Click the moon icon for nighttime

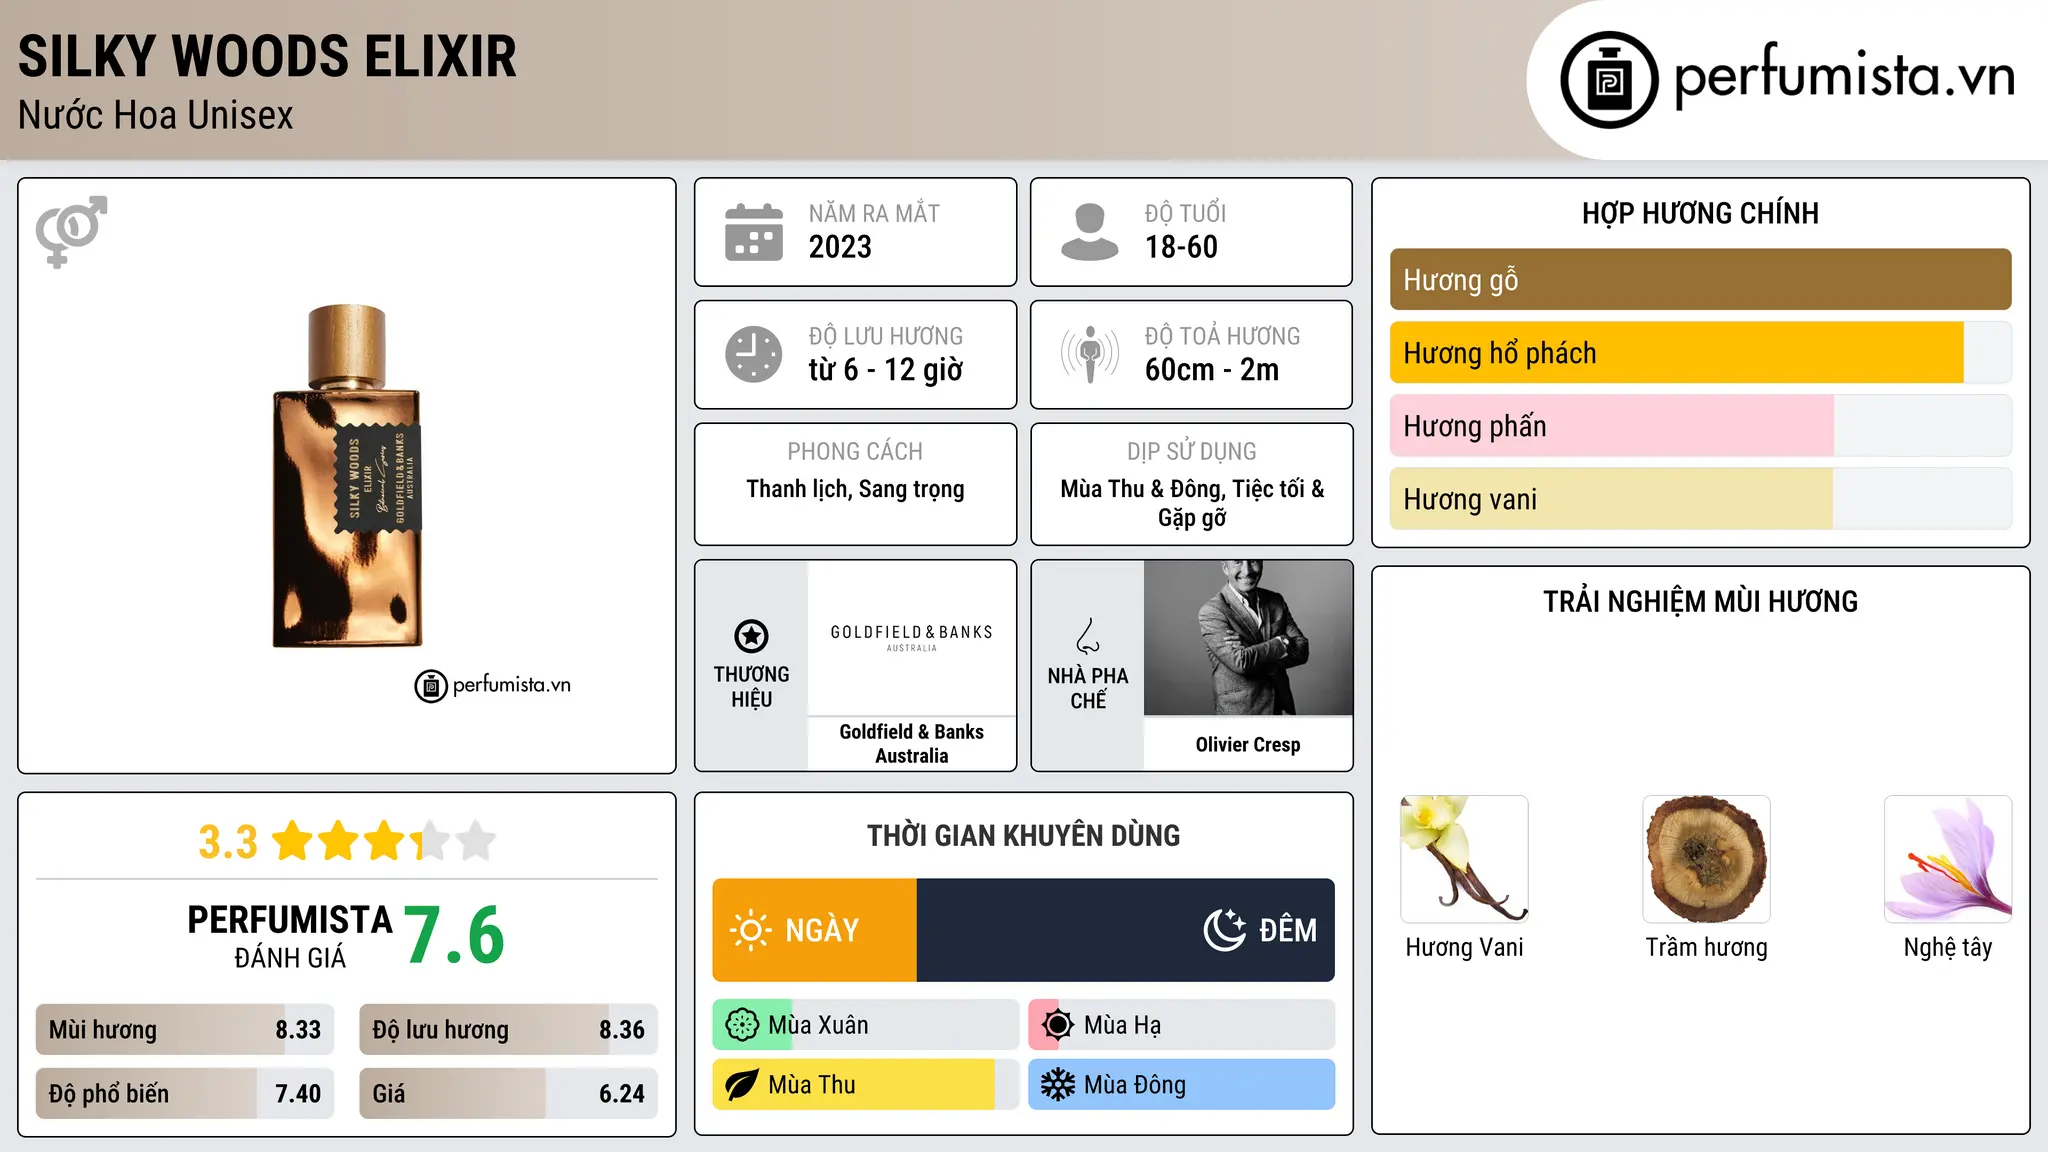(x=1224, y=930)
